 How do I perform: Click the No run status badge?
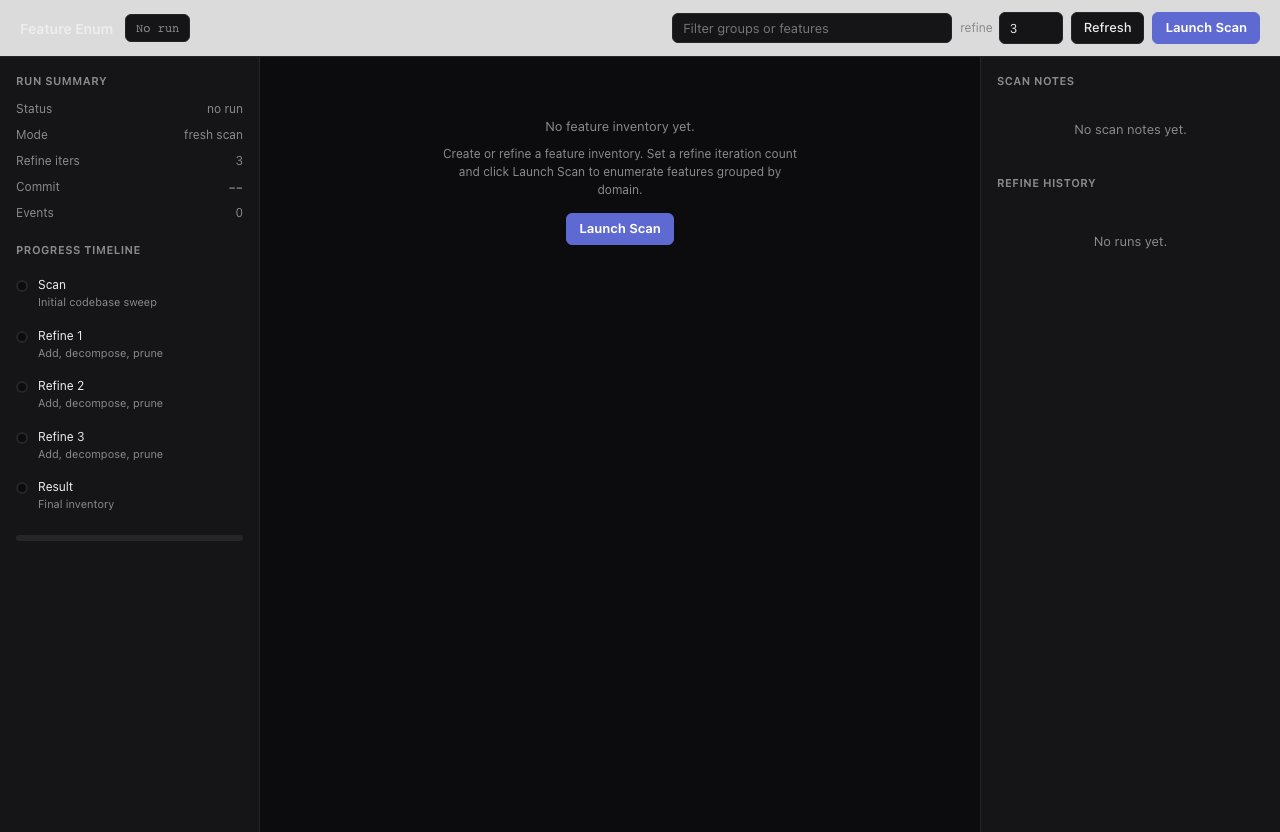click(157, 28)
